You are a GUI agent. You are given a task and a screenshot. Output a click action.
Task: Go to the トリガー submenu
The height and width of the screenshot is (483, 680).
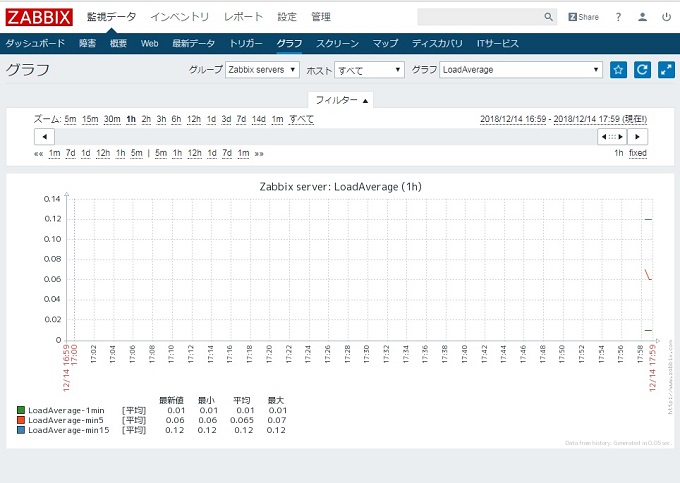[x=245, y=43]
